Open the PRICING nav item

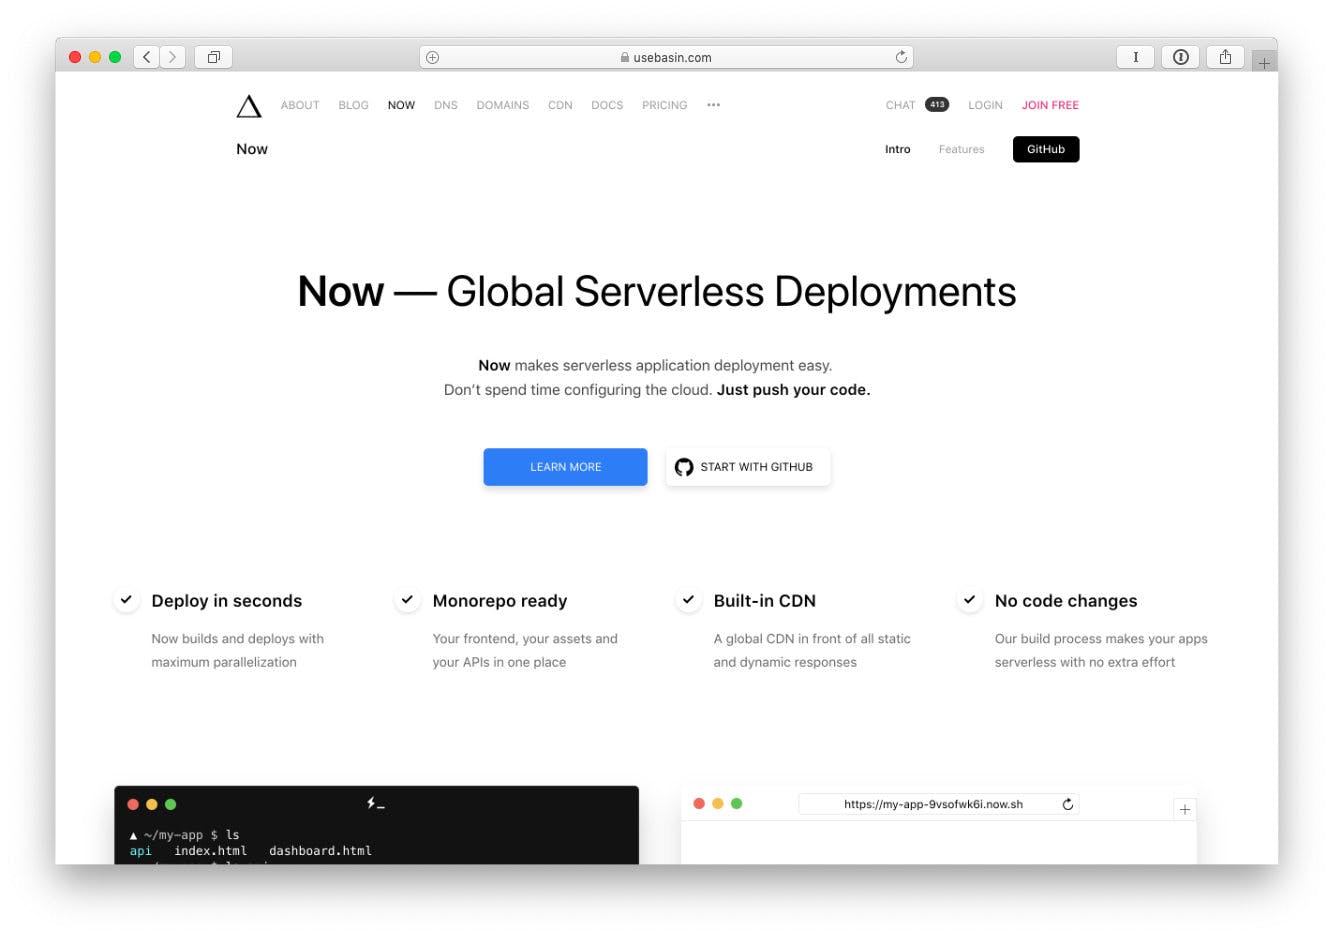(x=665, y=105)
